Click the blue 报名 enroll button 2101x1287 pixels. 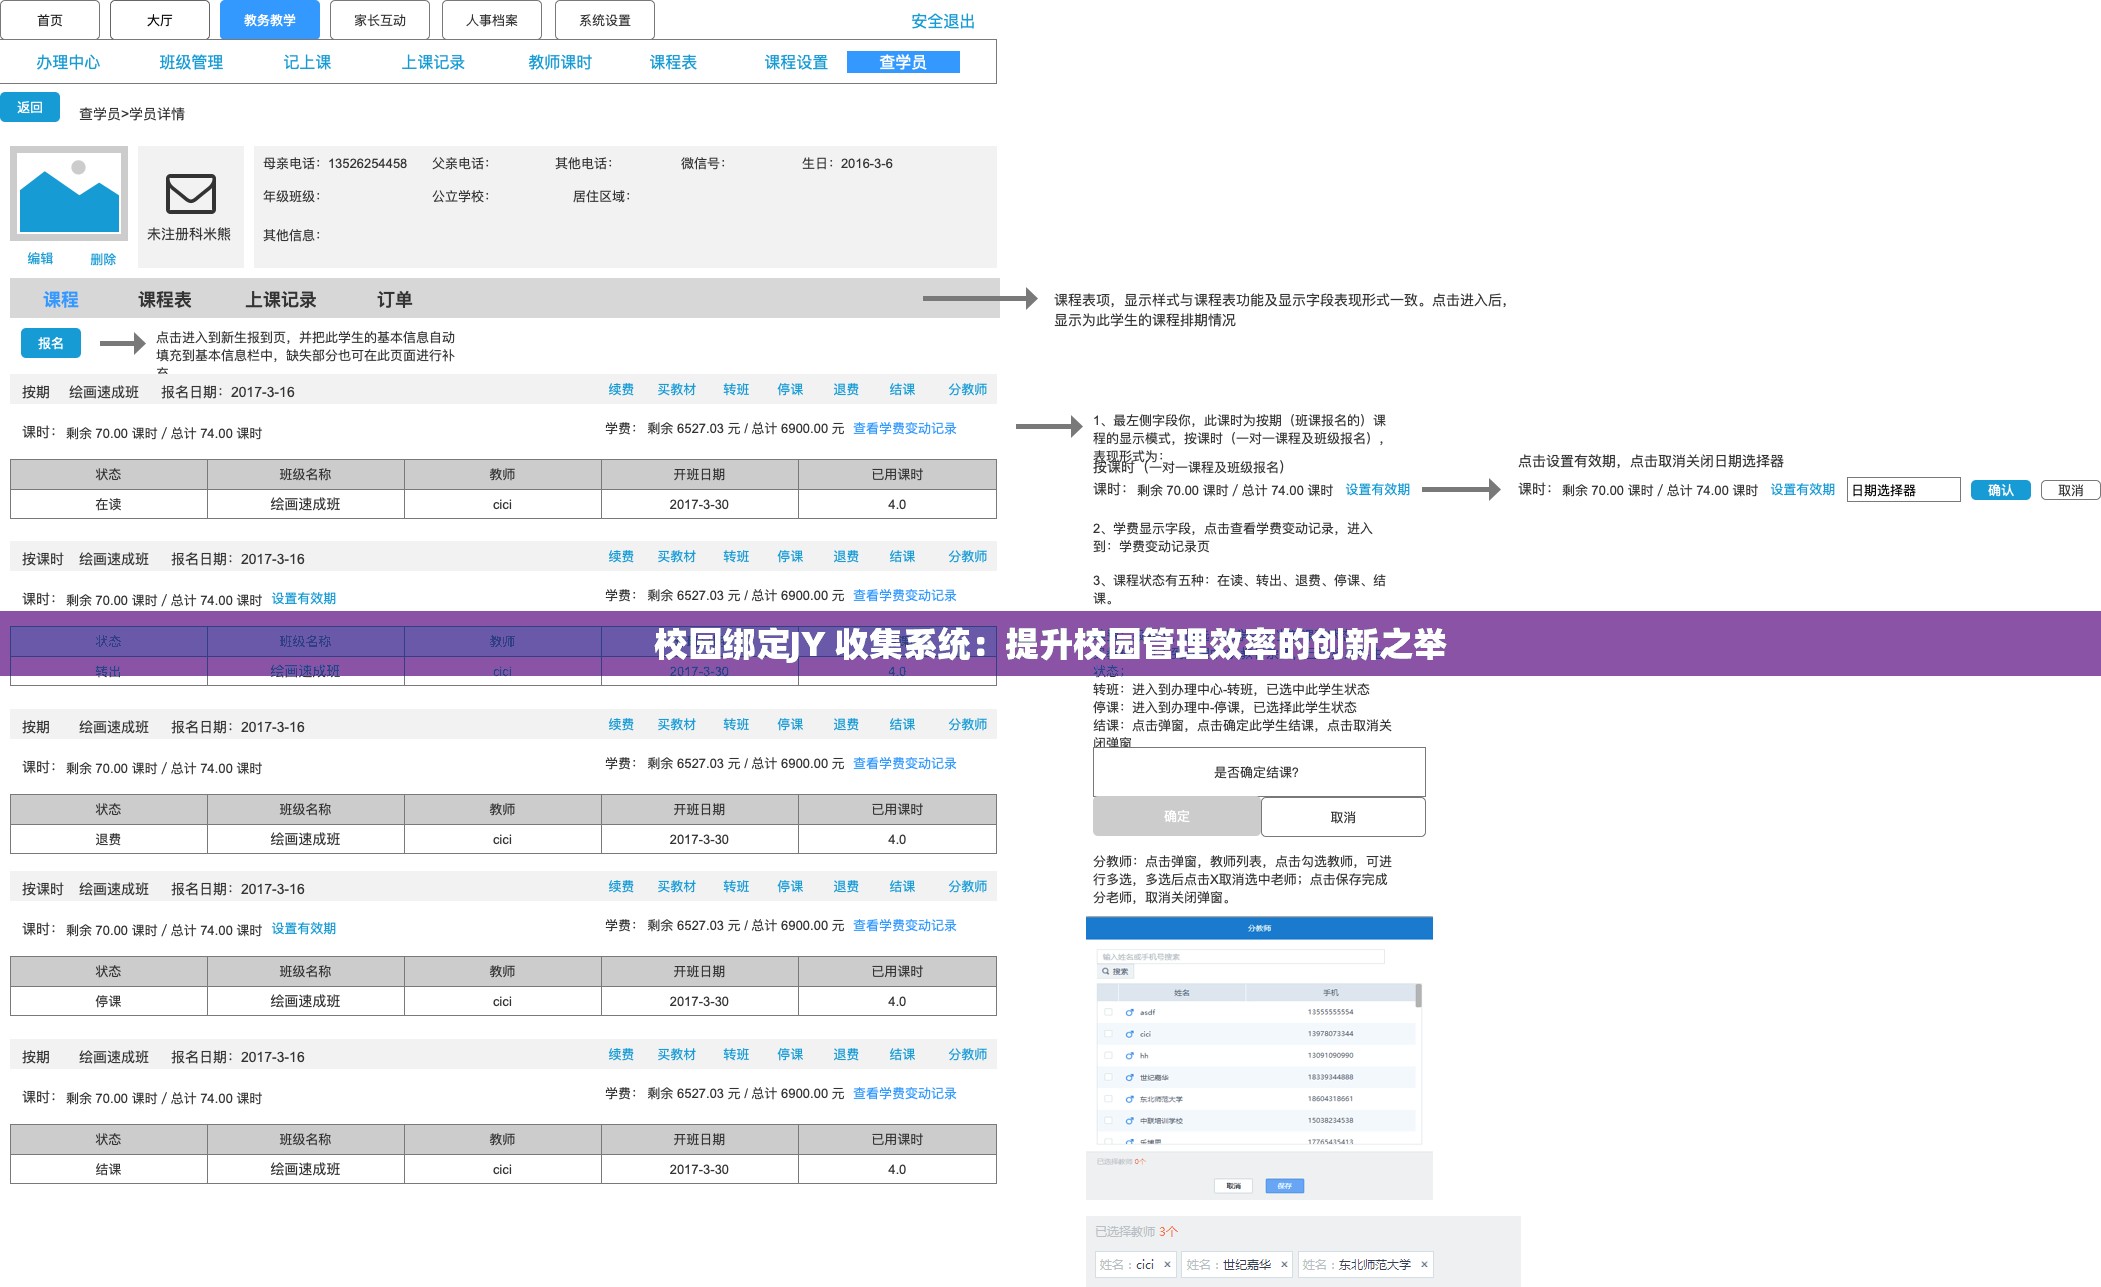coord(51,343)
